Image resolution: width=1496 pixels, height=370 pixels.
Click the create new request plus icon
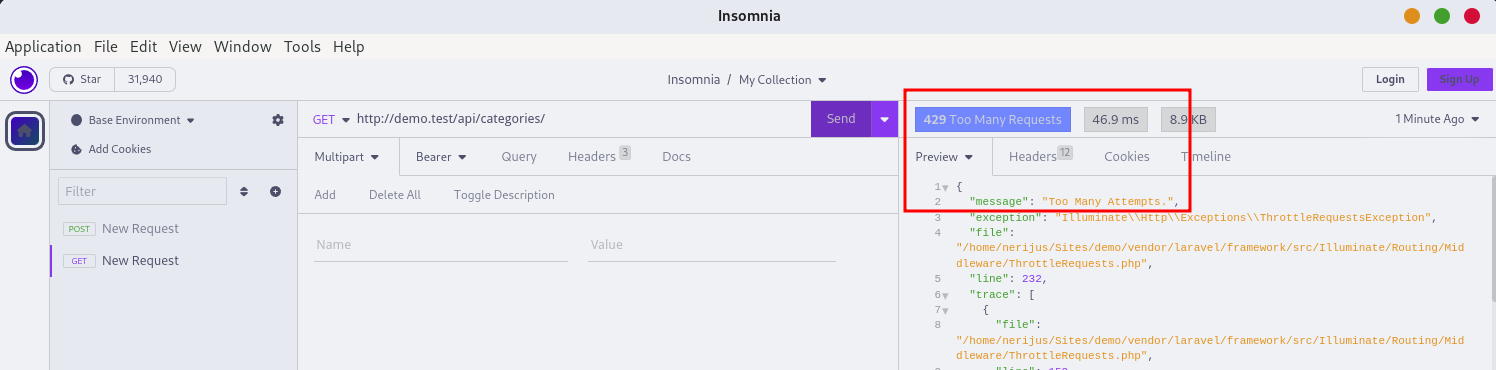275,191
